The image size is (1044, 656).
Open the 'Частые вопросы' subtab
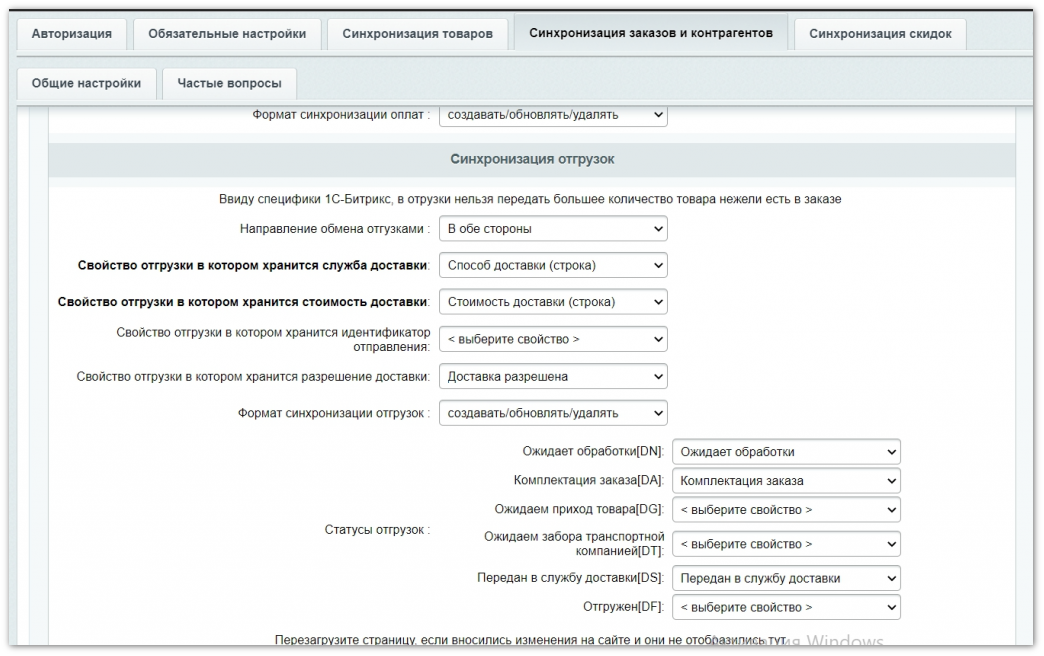[229, 84]
